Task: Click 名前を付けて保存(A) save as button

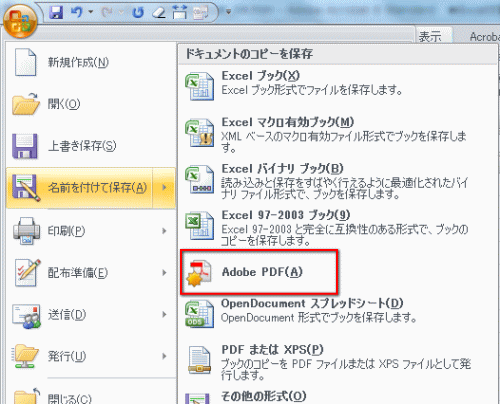Action: [79, 188]
